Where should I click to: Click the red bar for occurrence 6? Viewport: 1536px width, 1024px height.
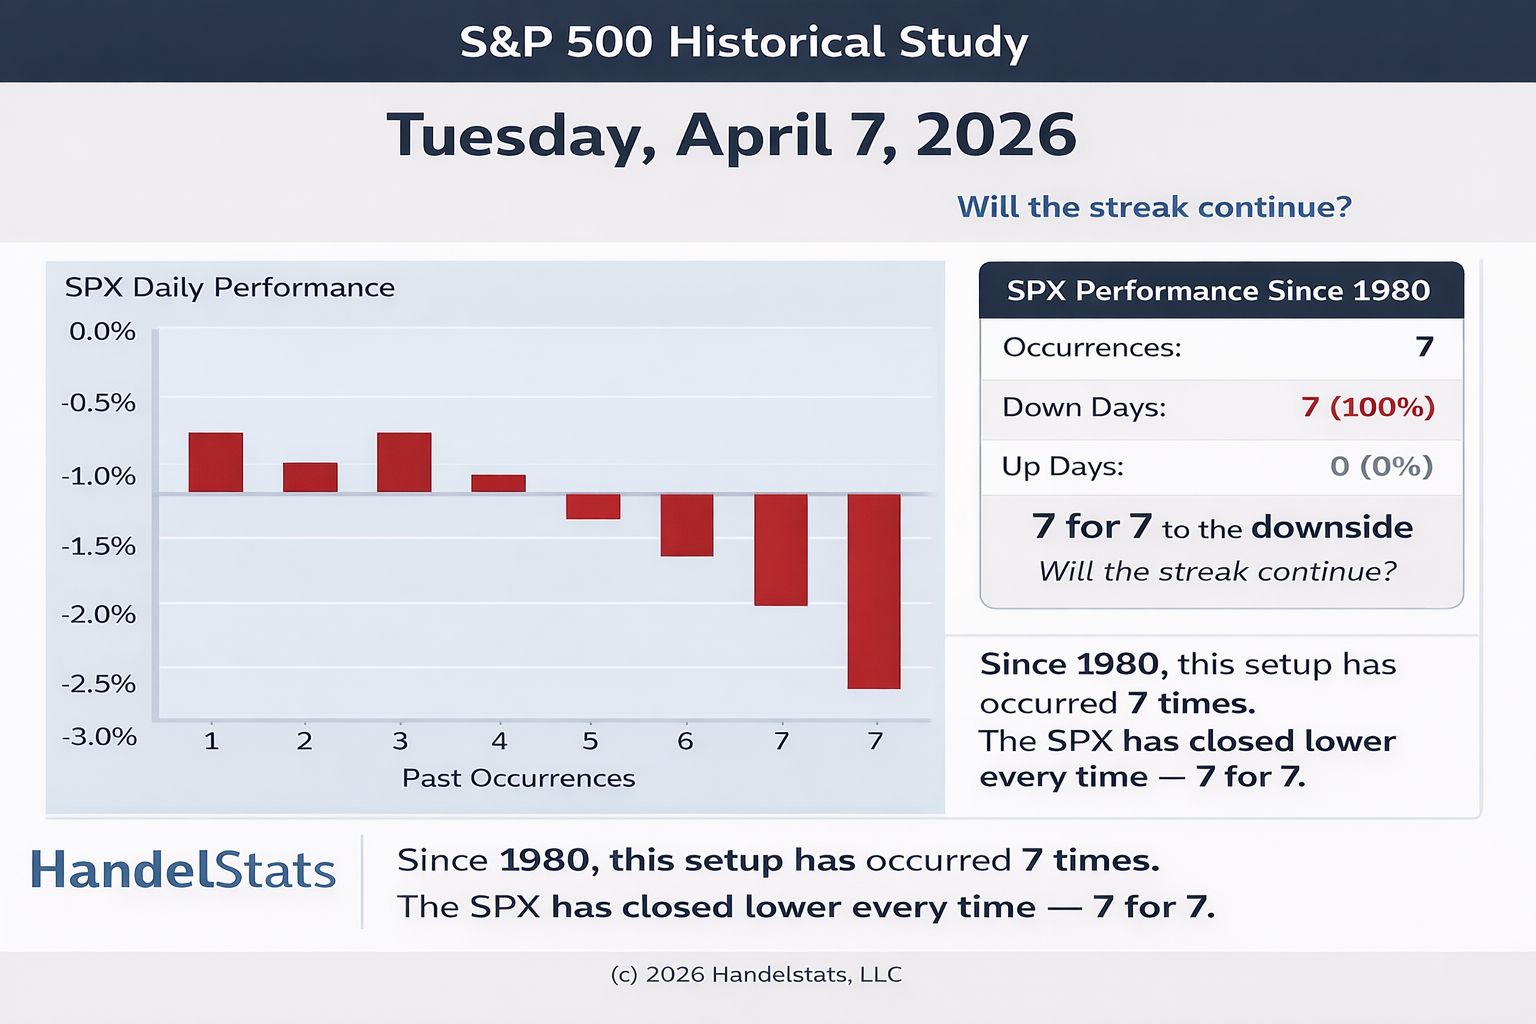[687, 525]
